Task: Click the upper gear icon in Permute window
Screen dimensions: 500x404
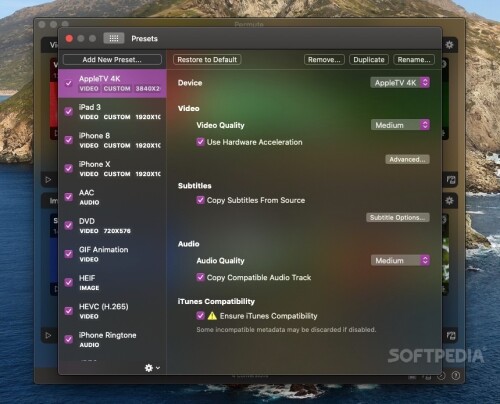Action: [449, 45]
